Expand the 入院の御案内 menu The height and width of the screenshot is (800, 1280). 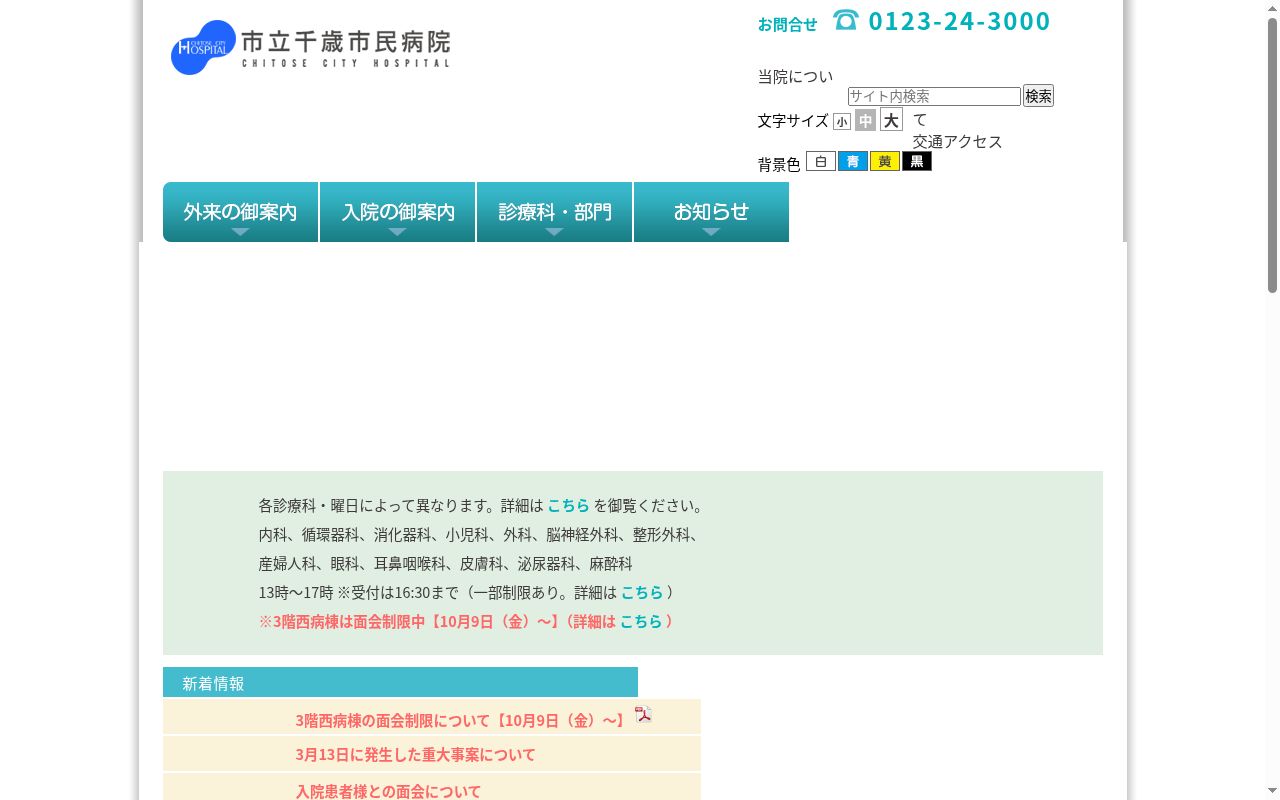point(397,212)
